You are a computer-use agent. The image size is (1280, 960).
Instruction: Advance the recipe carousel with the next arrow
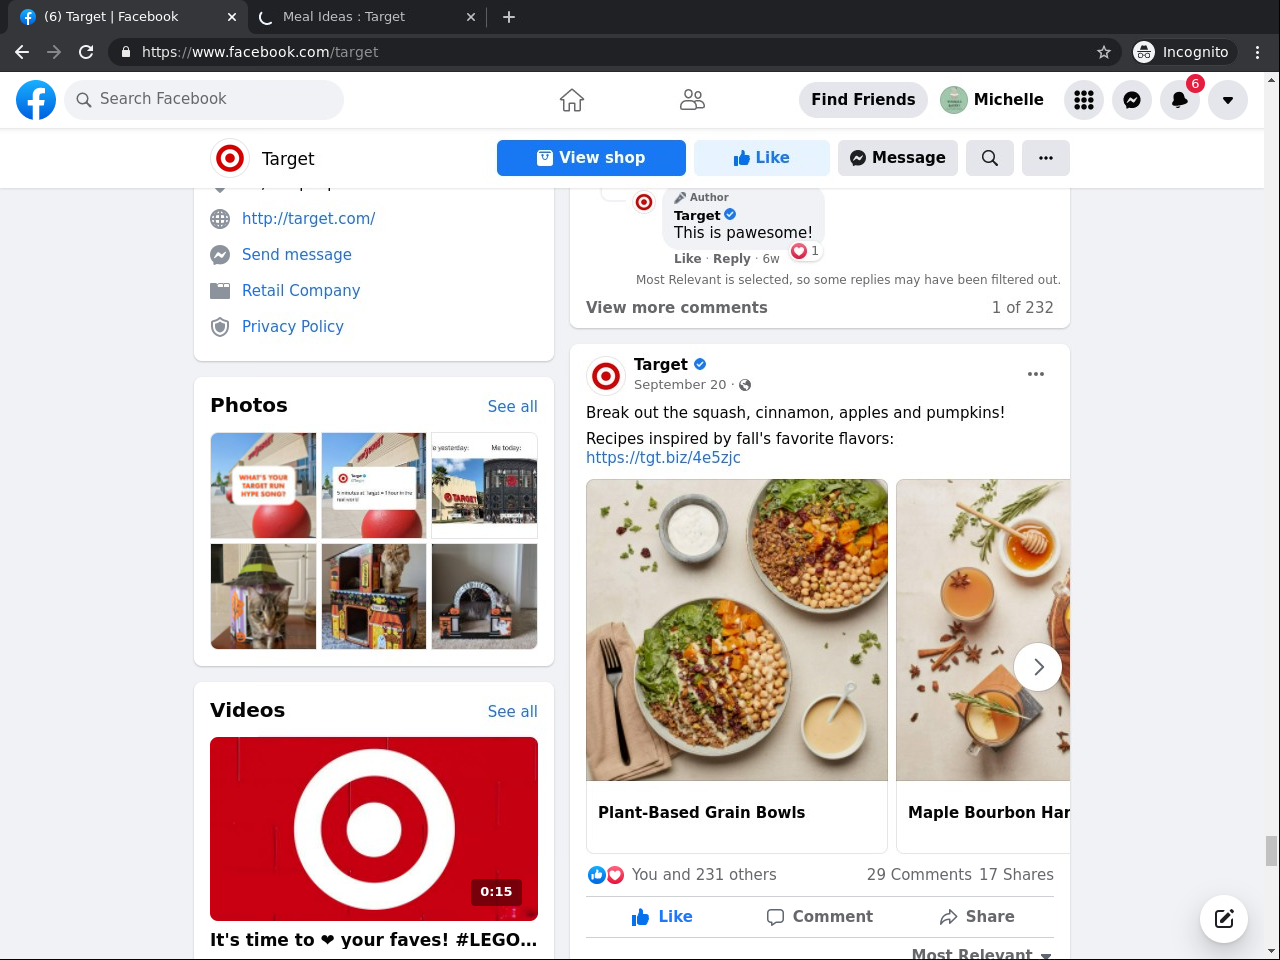click(x=1038, y=667)
